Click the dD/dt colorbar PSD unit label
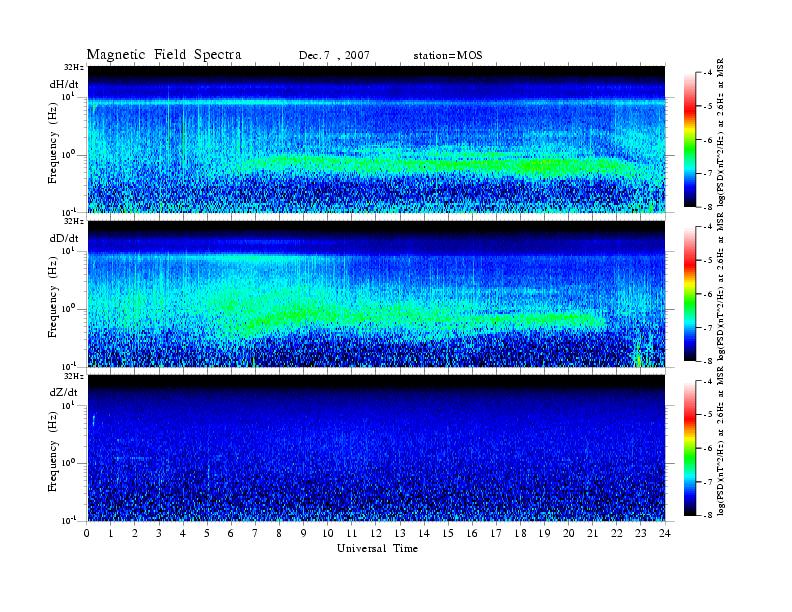The image size is (792, 612). coord(721,286)
